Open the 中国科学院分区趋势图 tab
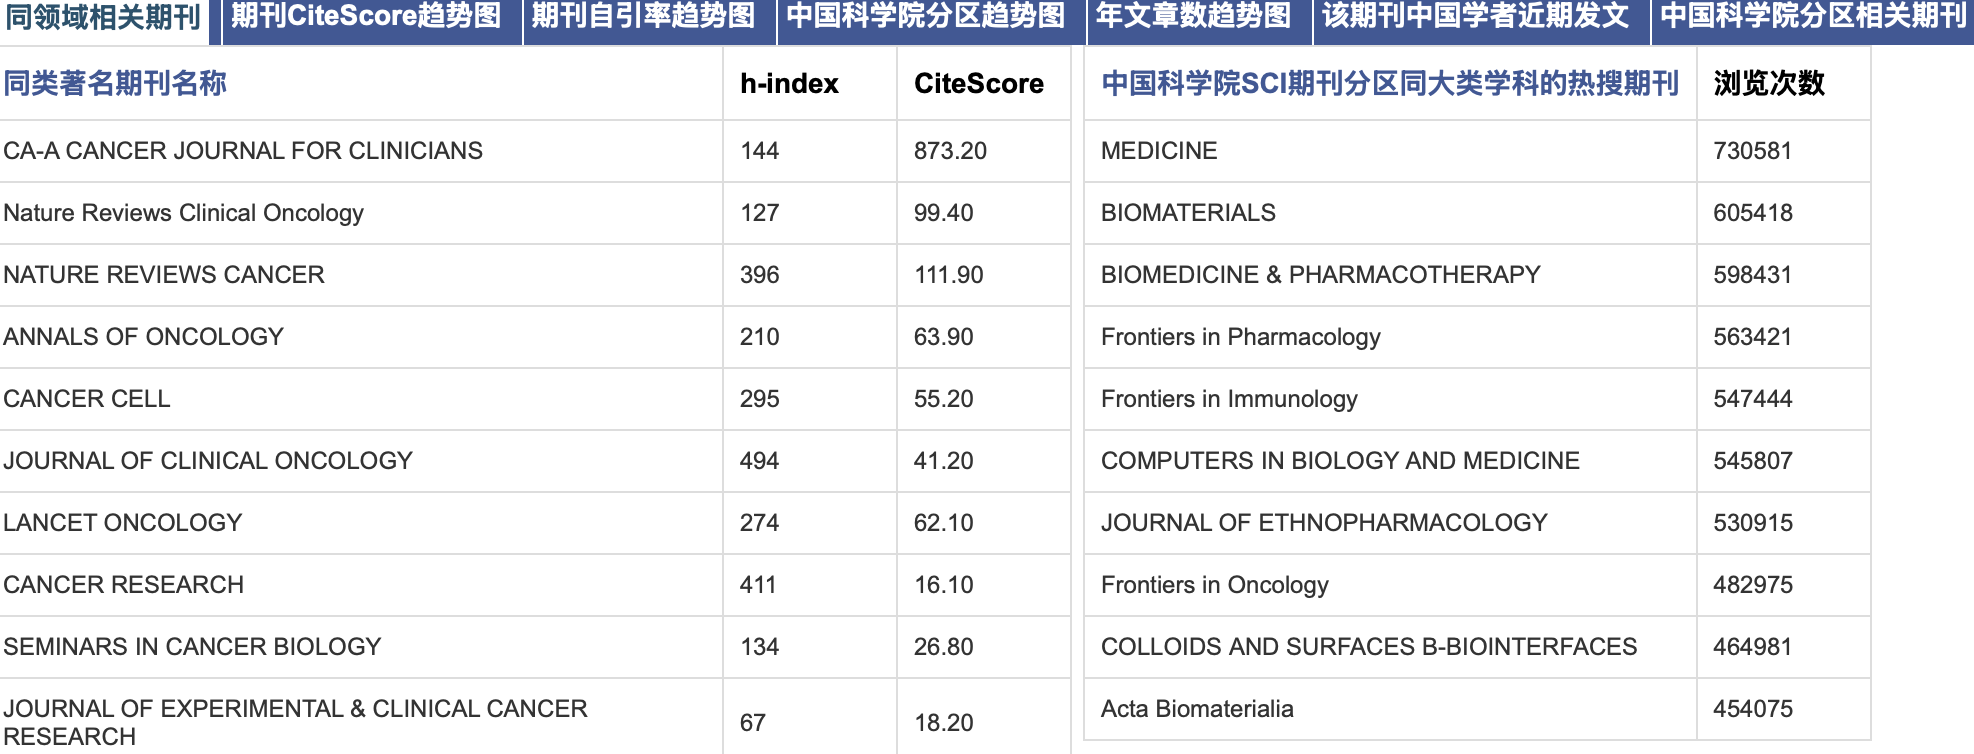 click(926, 17)
